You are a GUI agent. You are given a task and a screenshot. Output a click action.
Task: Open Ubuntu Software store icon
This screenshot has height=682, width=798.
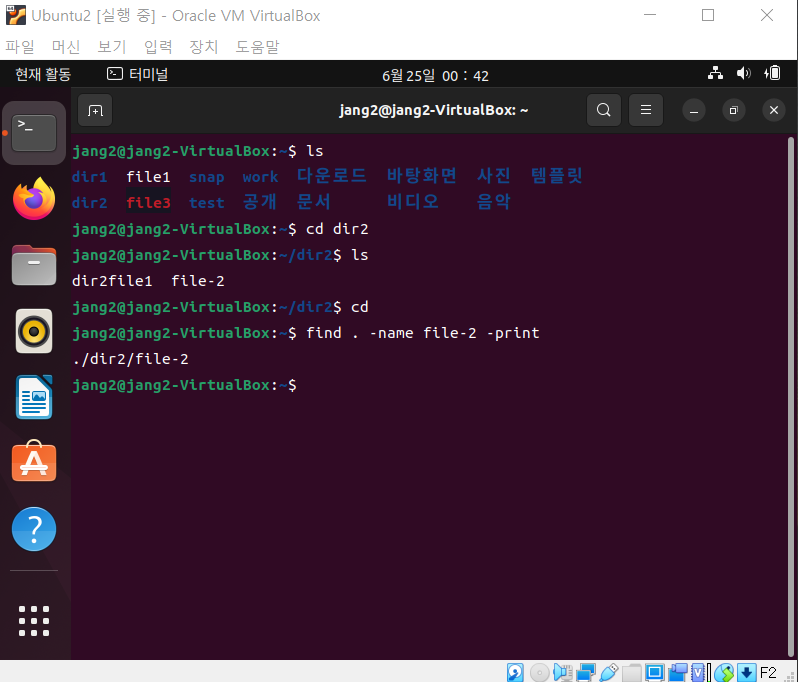(34, 462)
